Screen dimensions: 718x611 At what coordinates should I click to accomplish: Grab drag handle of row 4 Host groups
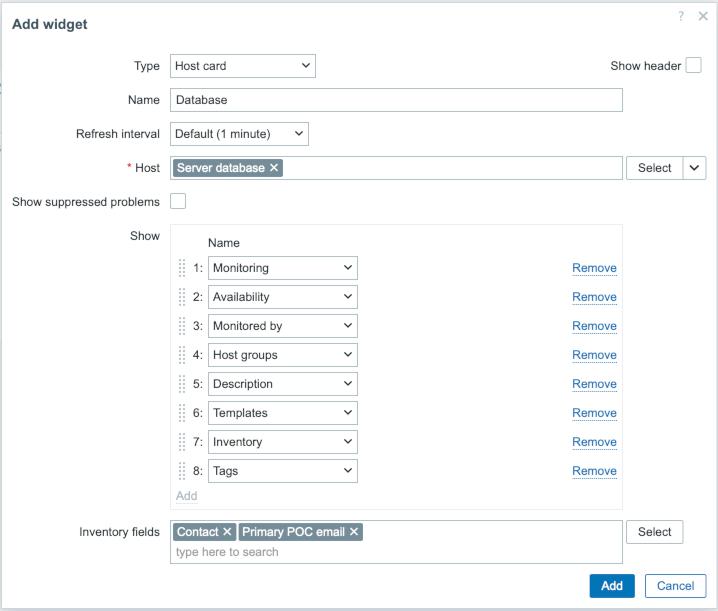182,355
